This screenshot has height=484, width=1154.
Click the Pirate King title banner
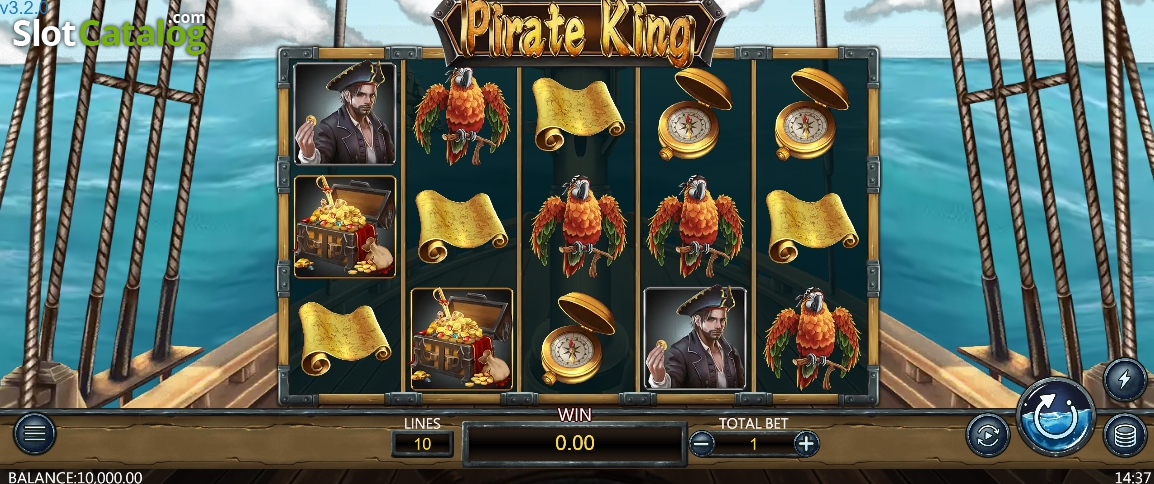tap(578, 32)
